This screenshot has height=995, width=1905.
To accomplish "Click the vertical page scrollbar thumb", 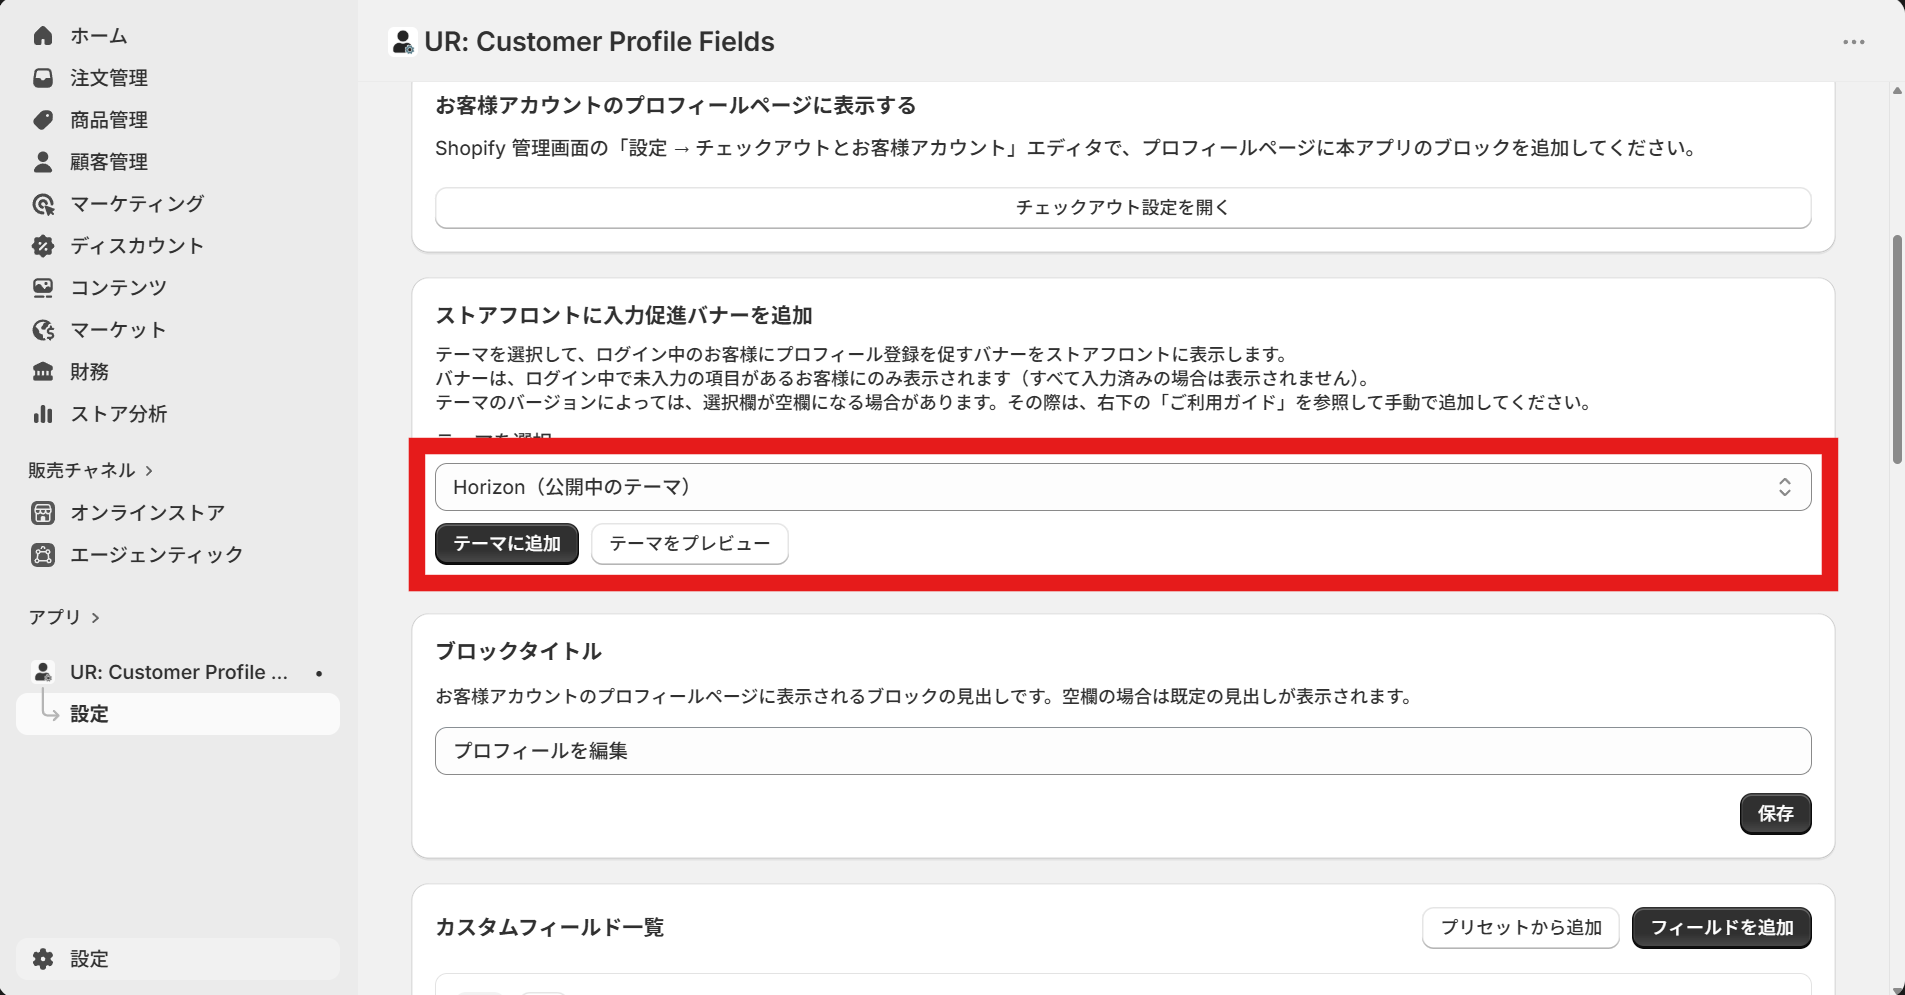I will click(x=1897, y=350).
